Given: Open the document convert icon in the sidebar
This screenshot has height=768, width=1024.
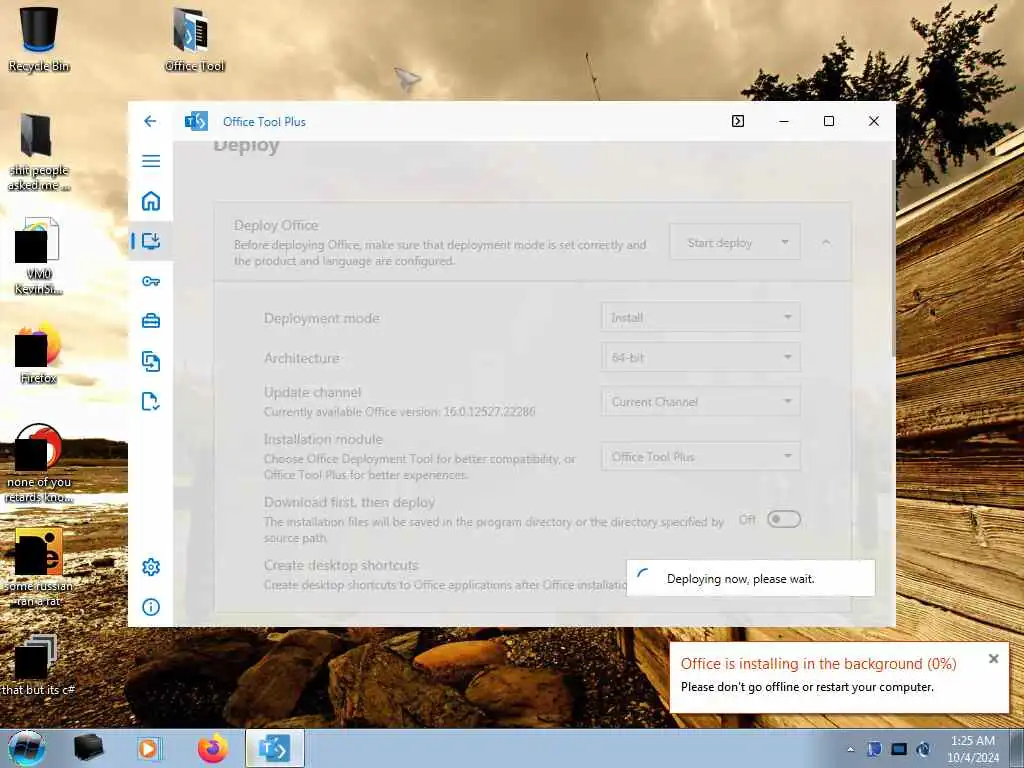Looking at the screenshot, I should [151, 361].
